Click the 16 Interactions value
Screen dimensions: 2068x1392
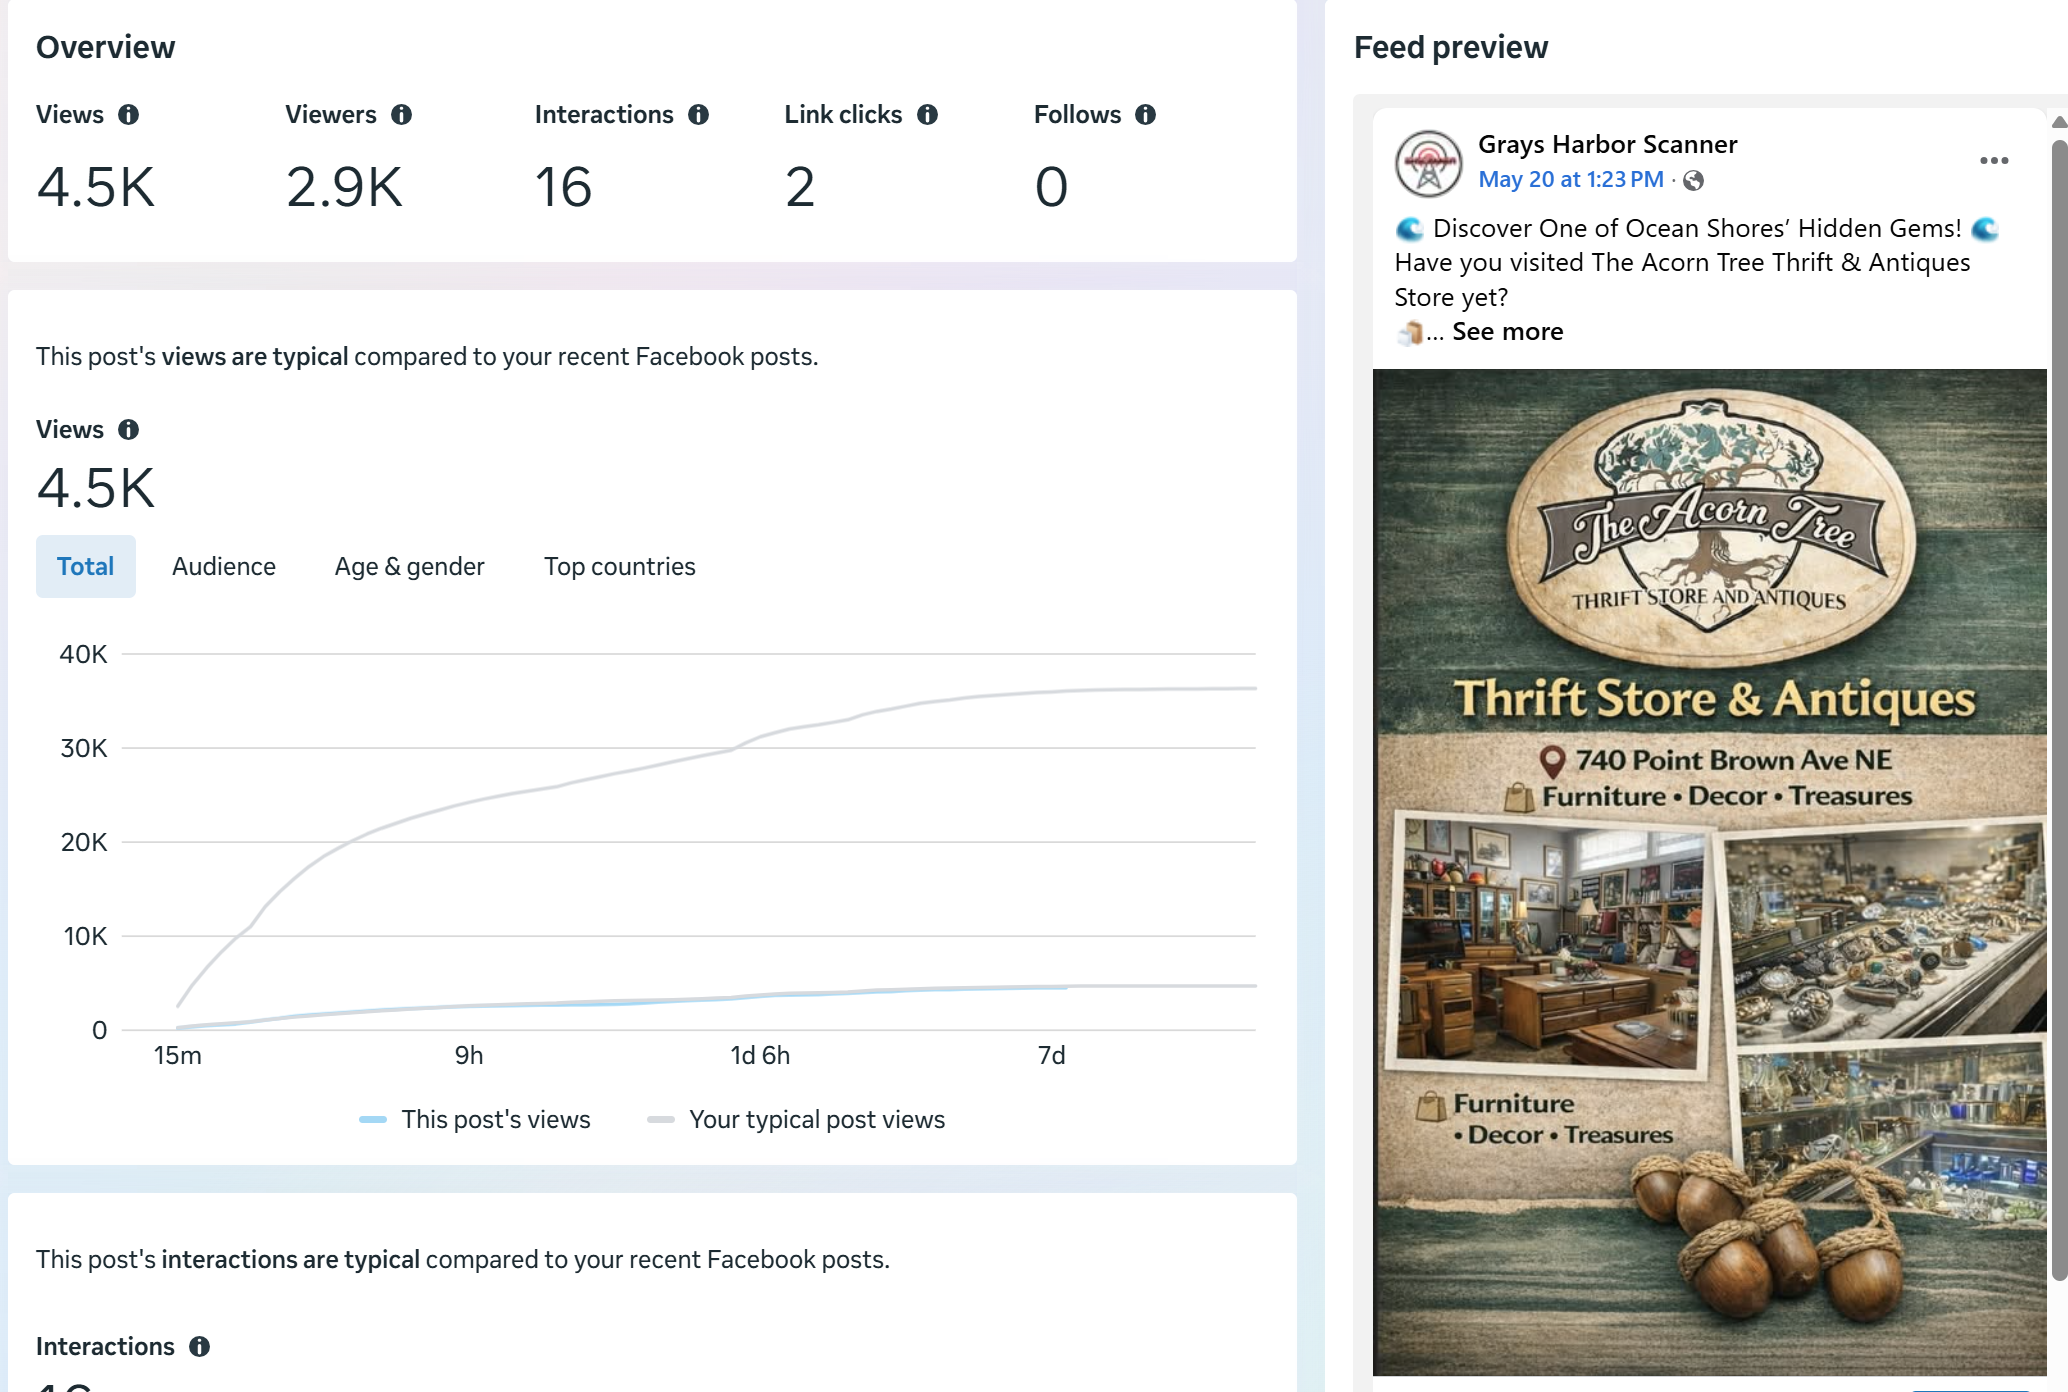point(564,187)
